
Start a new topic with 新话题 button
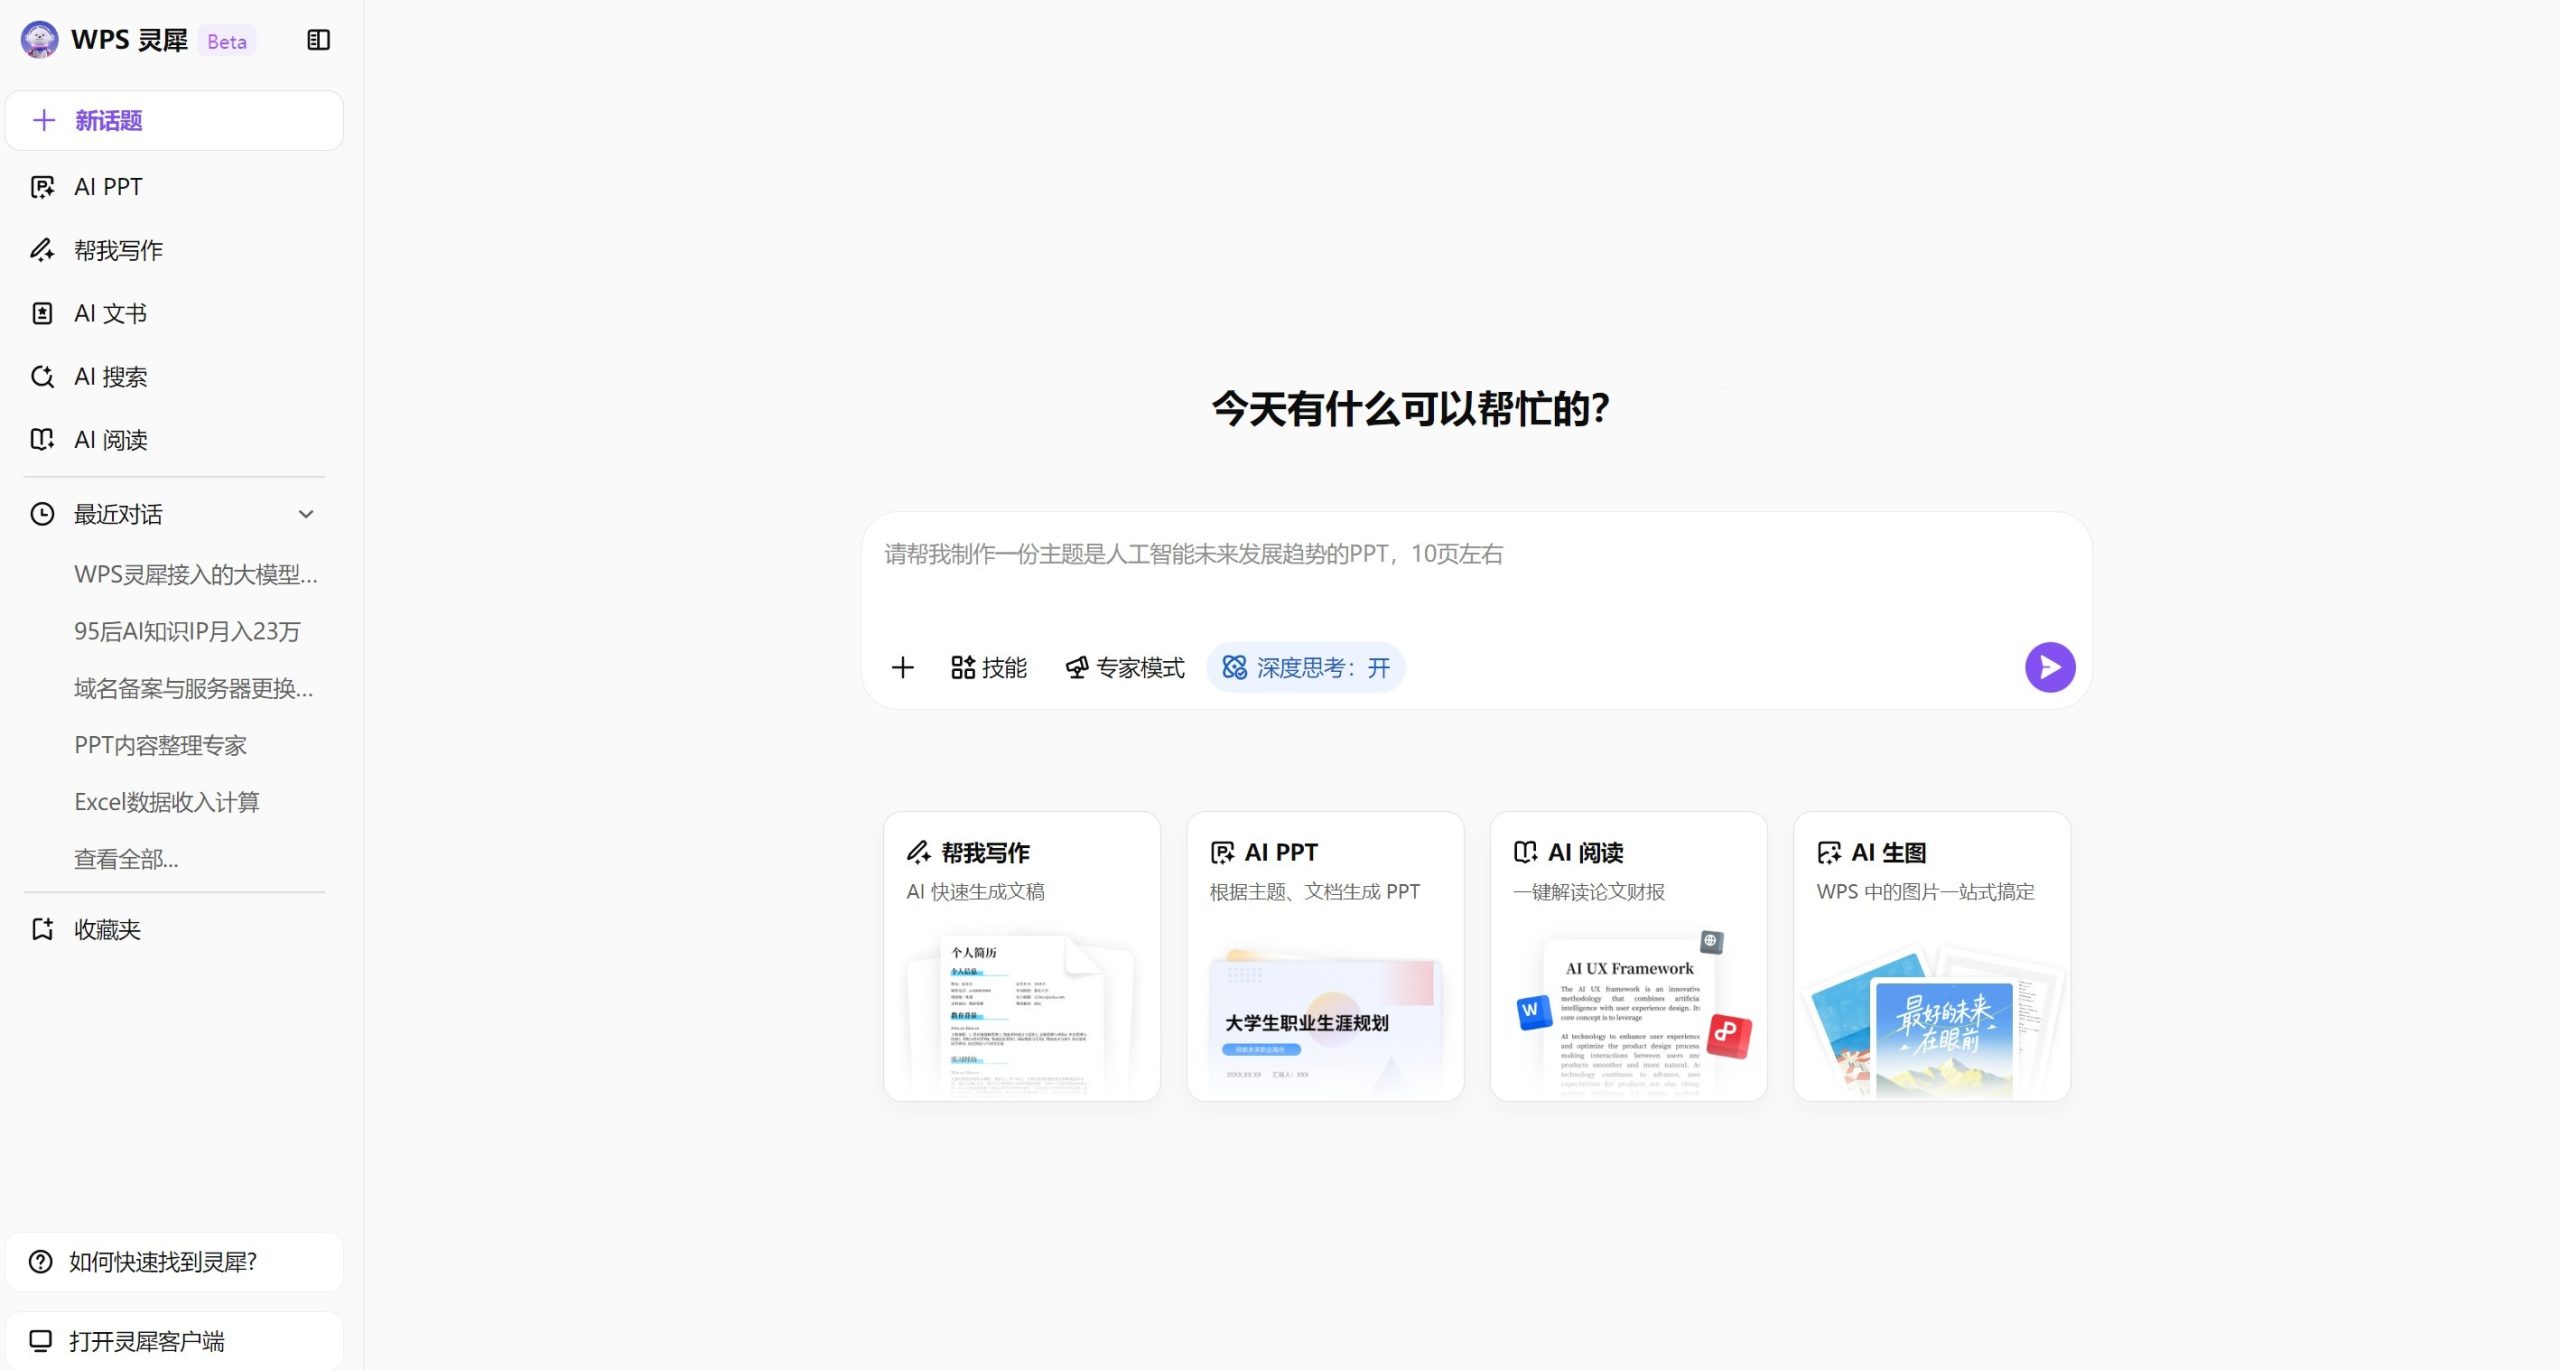pyautogui.click(x=174, y=121)
